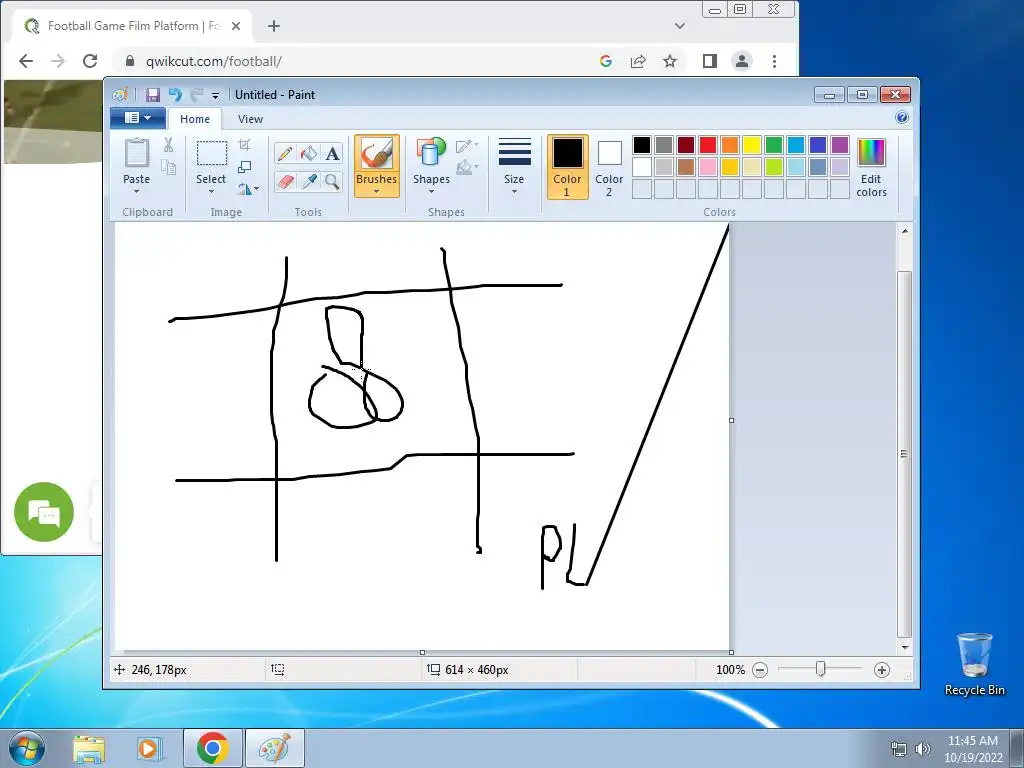Screen dimensions: 1024x768
Task: Select the Magnifier tool
Action: coord(332,181)
